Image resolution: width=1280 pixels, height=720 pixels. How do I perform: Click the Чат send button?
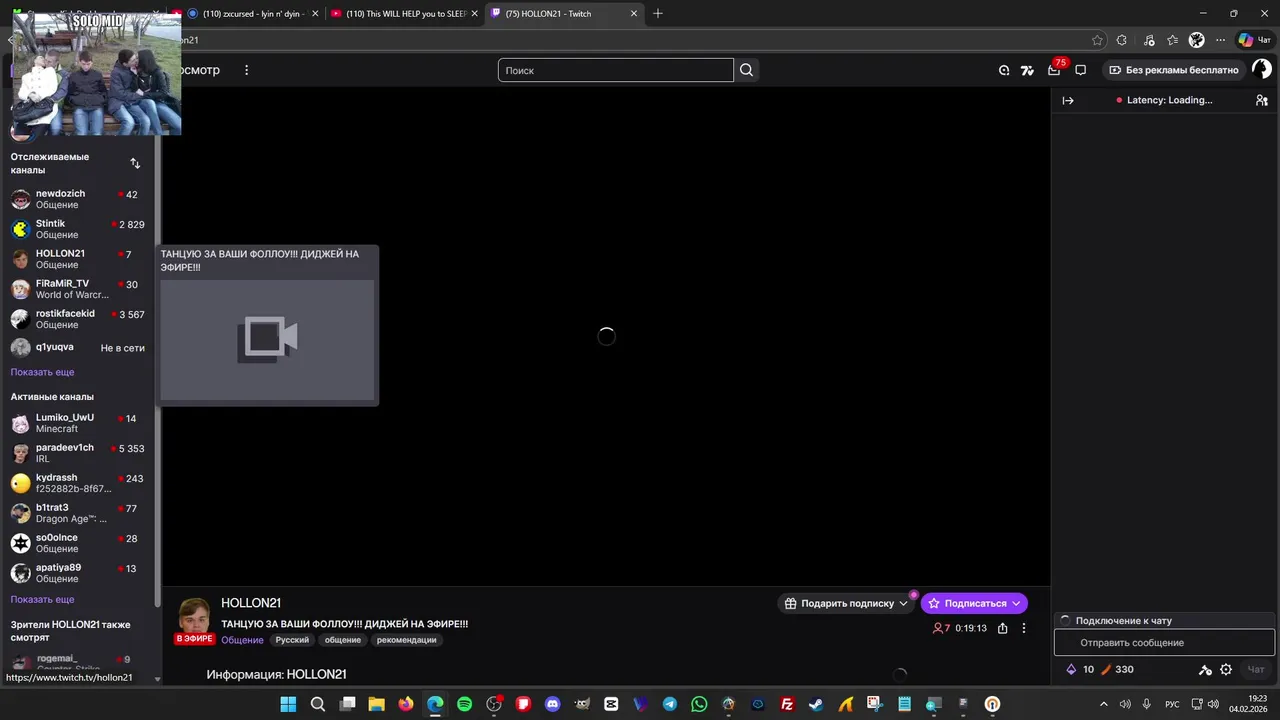1256,670
